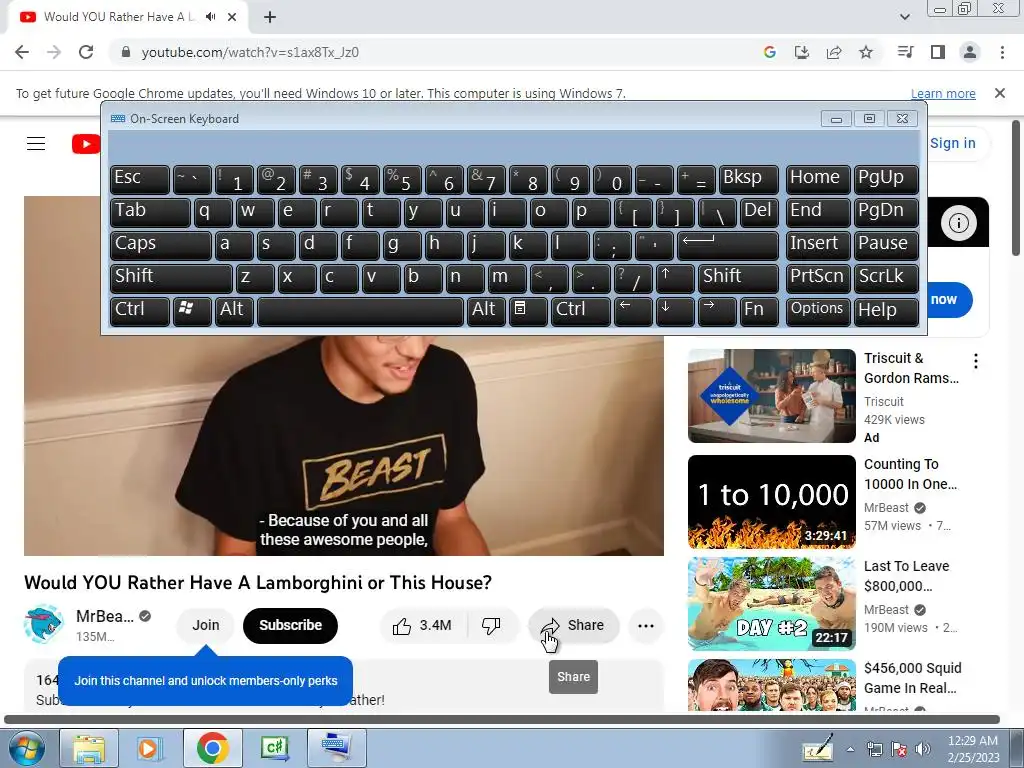Click the address bar URL

point(250,52)
